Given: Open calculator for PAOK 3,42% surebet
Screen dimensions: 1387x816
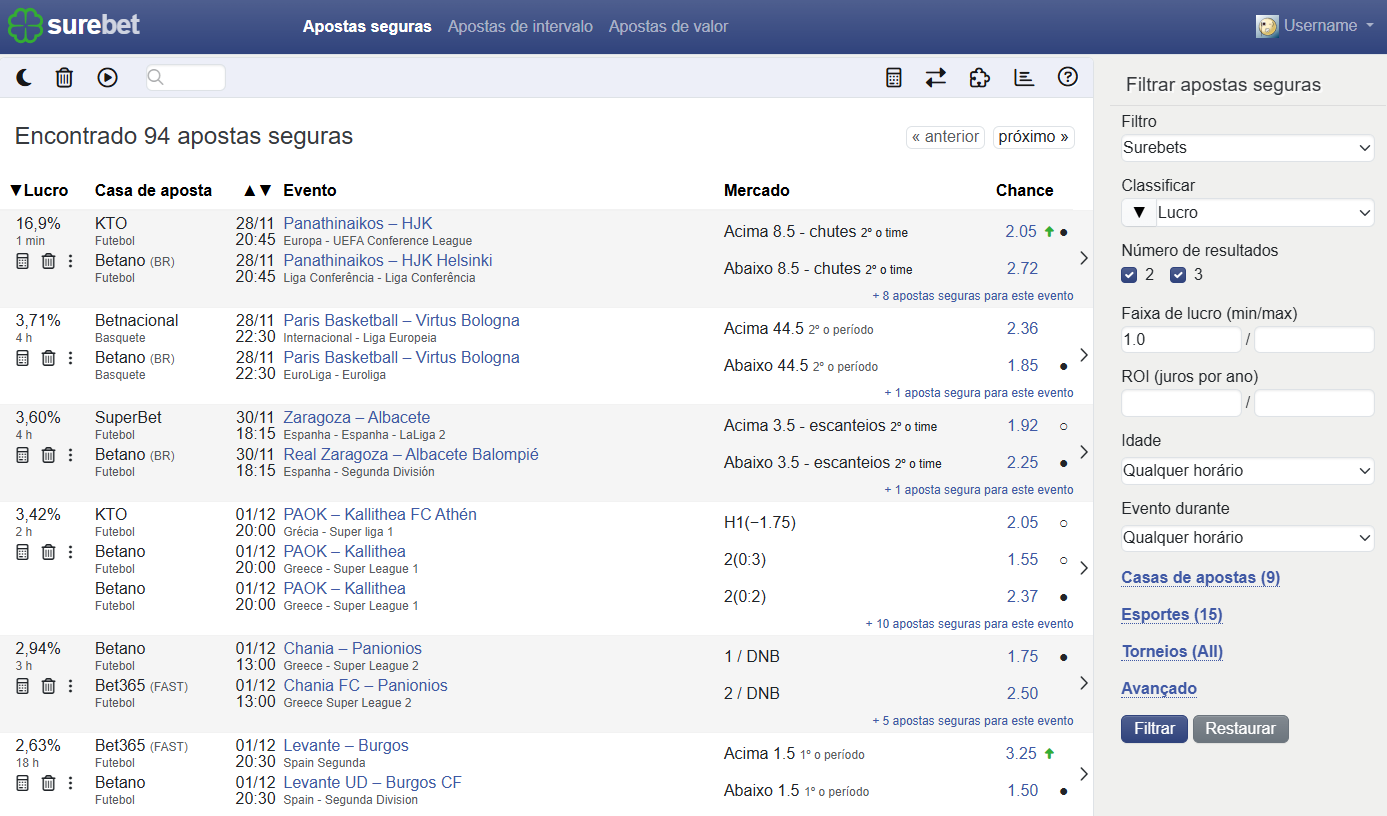Looking at the screenshot, I should (23, 552).
